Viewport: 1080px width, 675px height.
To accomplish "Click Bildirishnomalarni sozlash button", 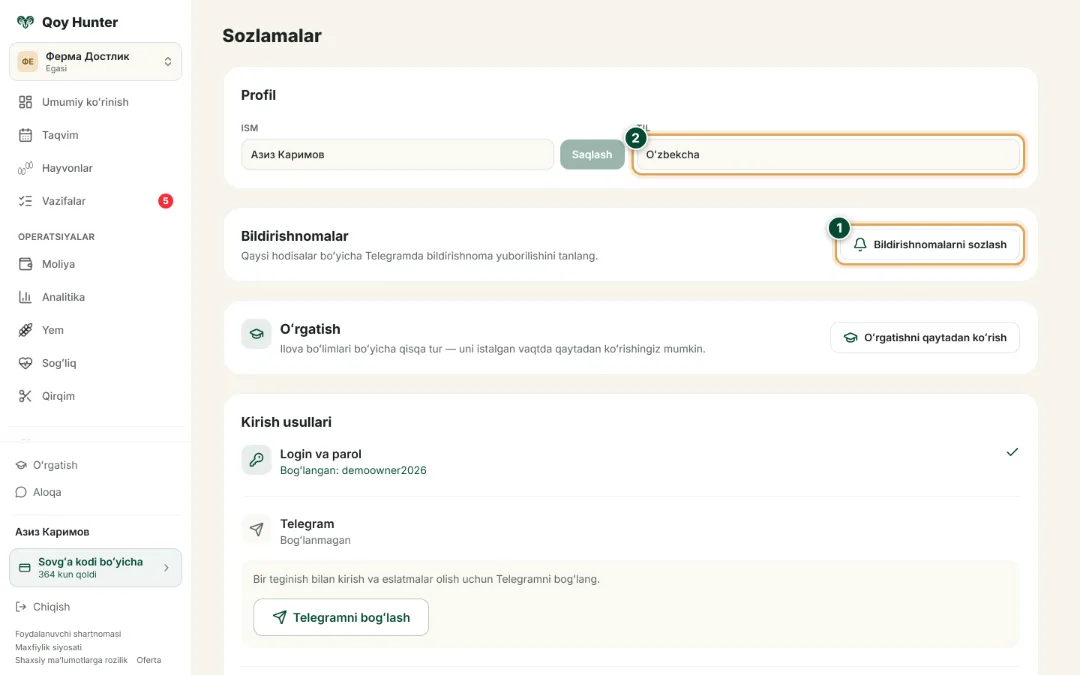I will pyautogui.click(x=929, y=245).
